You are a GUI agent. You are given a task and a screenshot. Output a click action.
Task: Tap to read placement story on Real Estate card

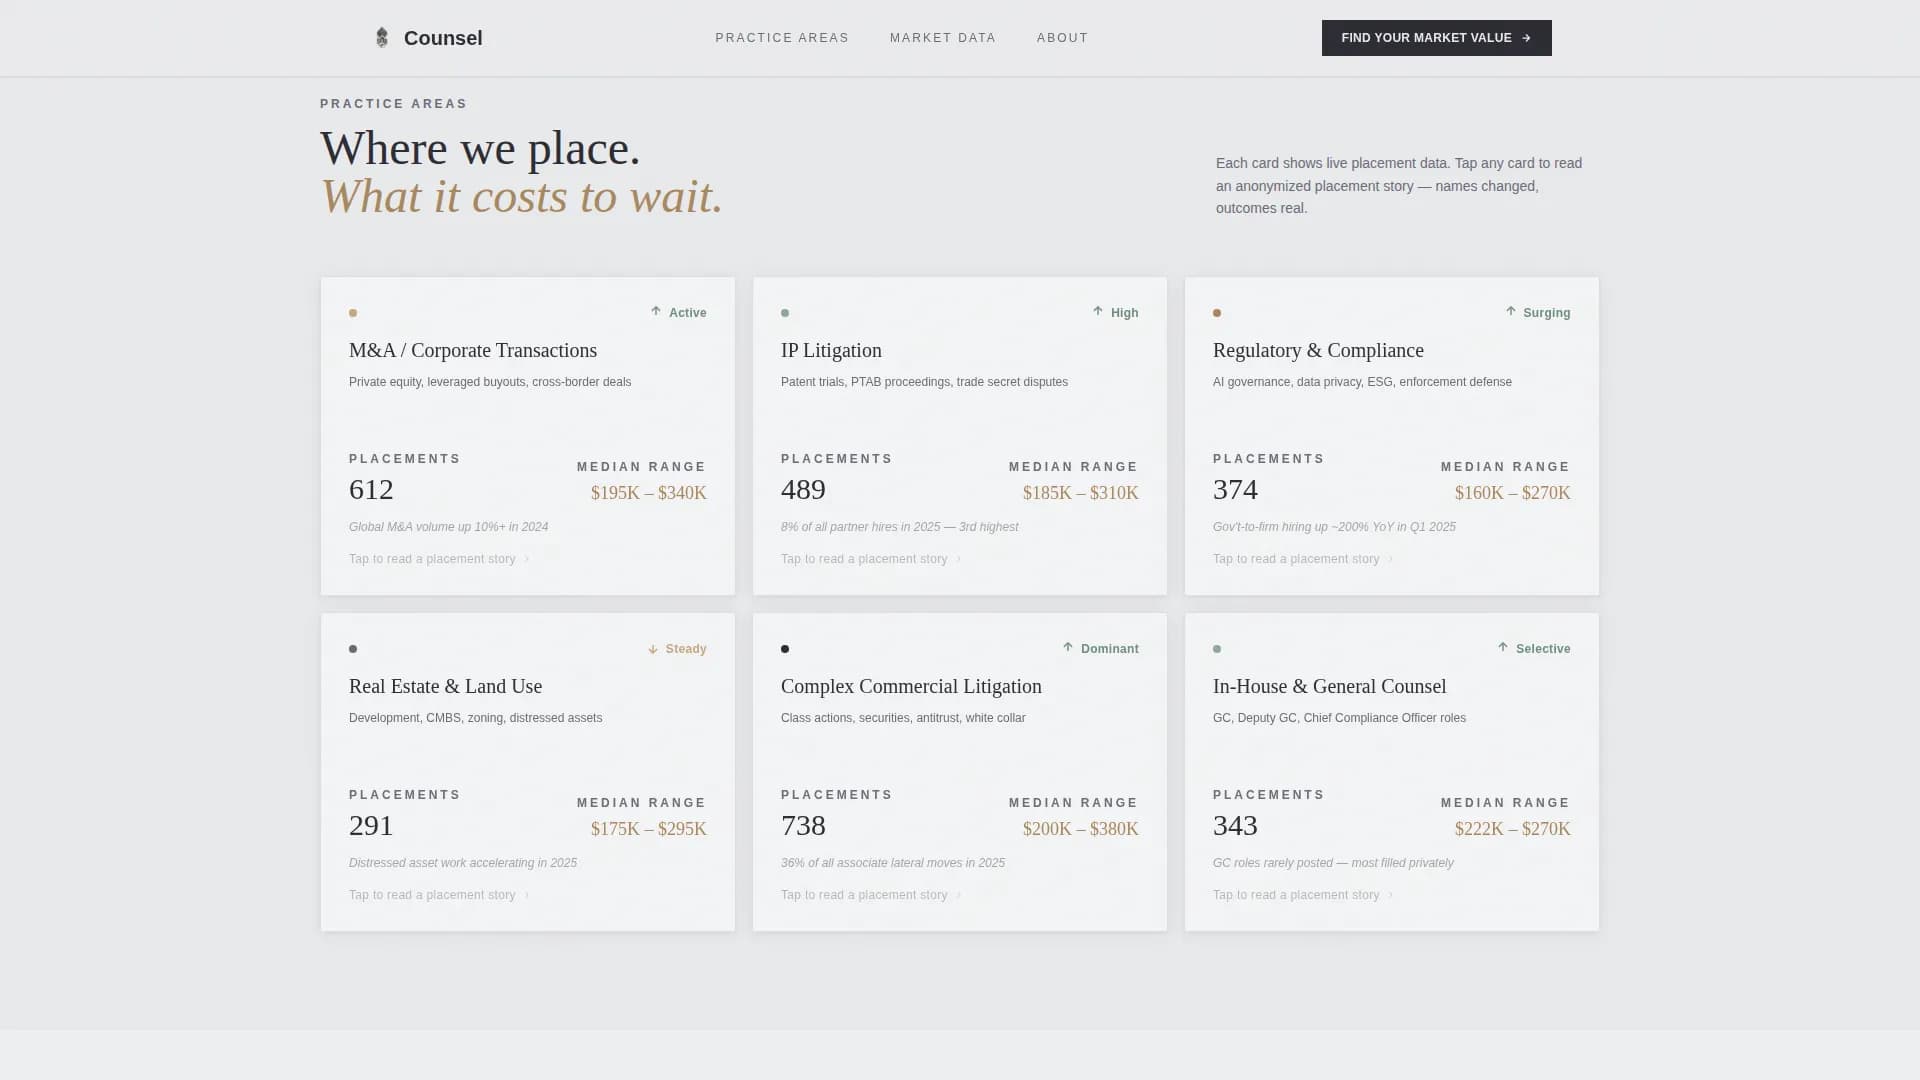click(x=432, y=895)
